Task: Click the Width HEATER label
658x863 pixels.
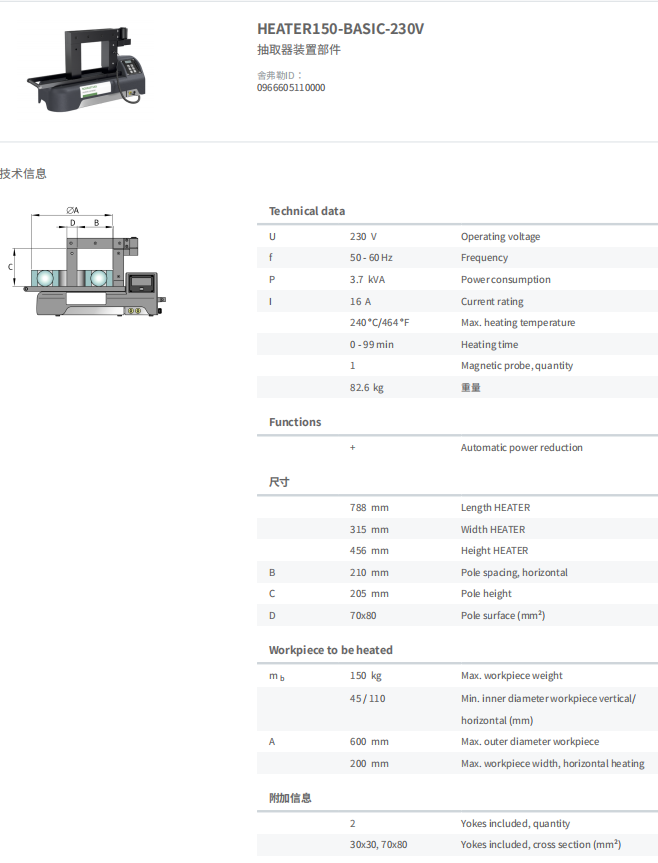Action: [493, 529]
